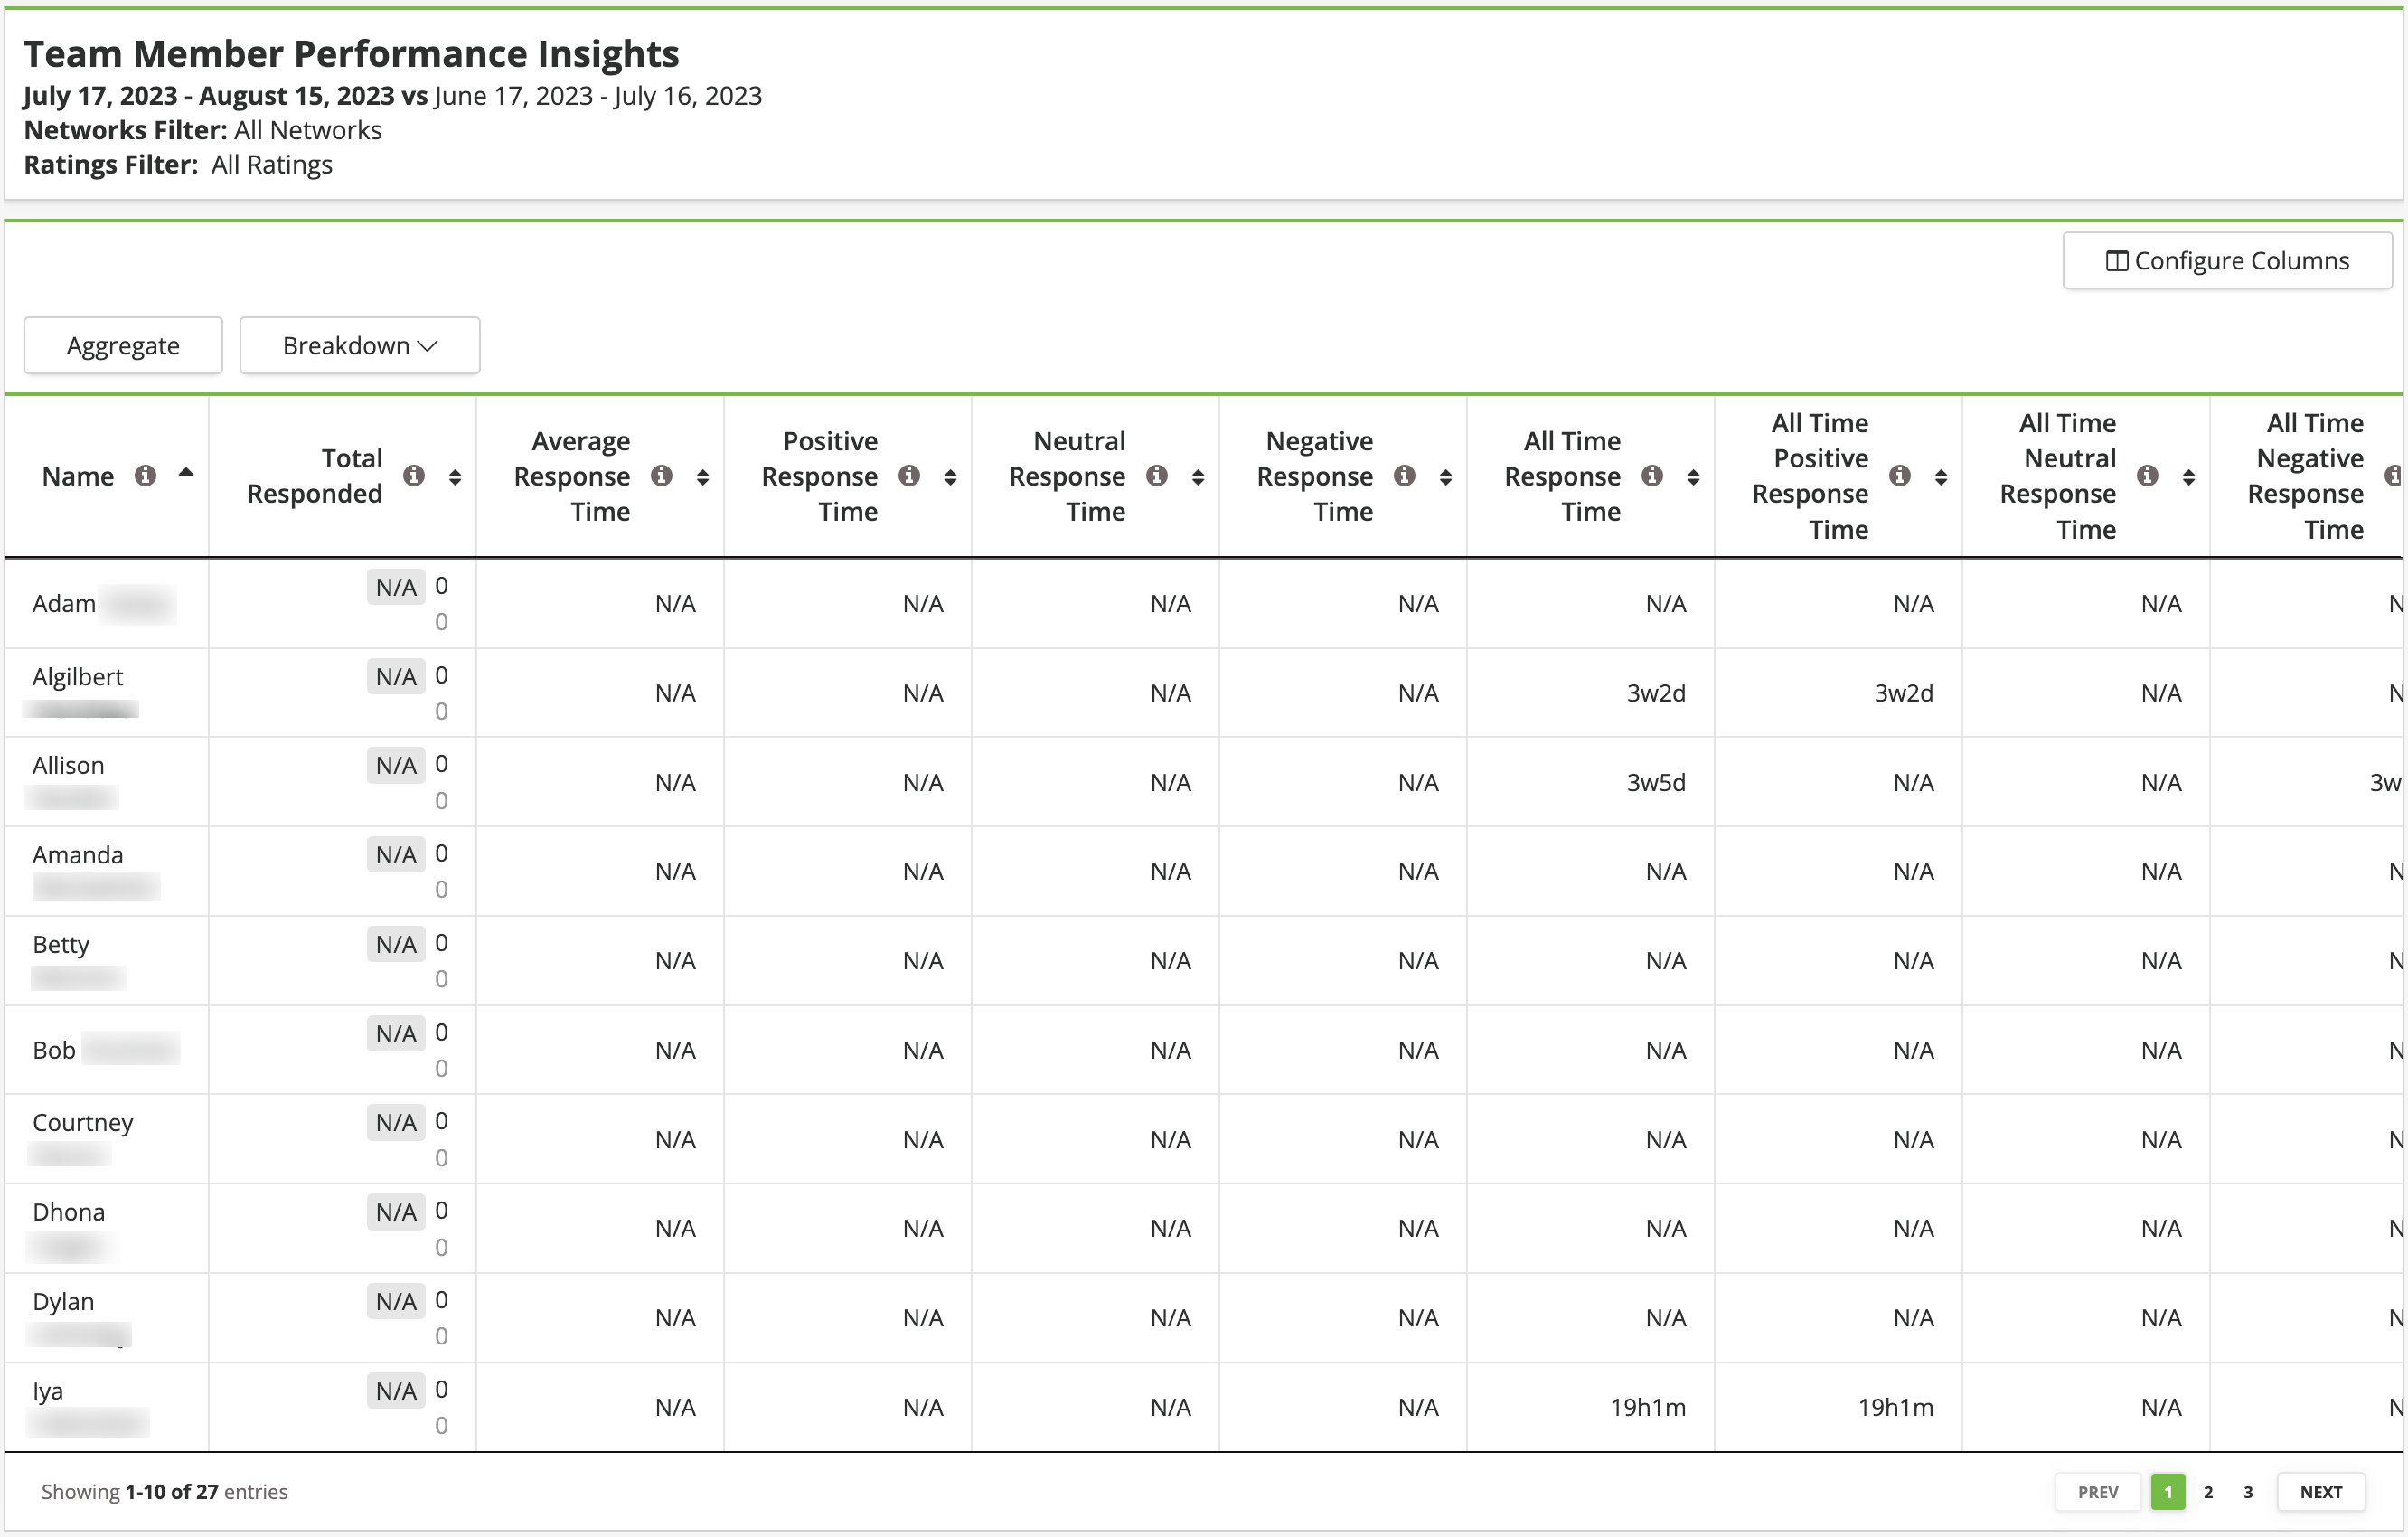Image resolution: width=2408 pixels, height=1537 pixels.
Task: Select team member Dylan's name
Action: [x=63, y=1301]
